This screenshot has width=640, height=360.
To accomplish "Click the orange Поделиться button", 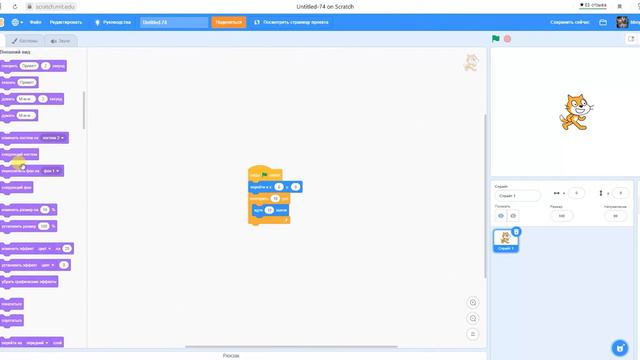I will click(229, 22).
